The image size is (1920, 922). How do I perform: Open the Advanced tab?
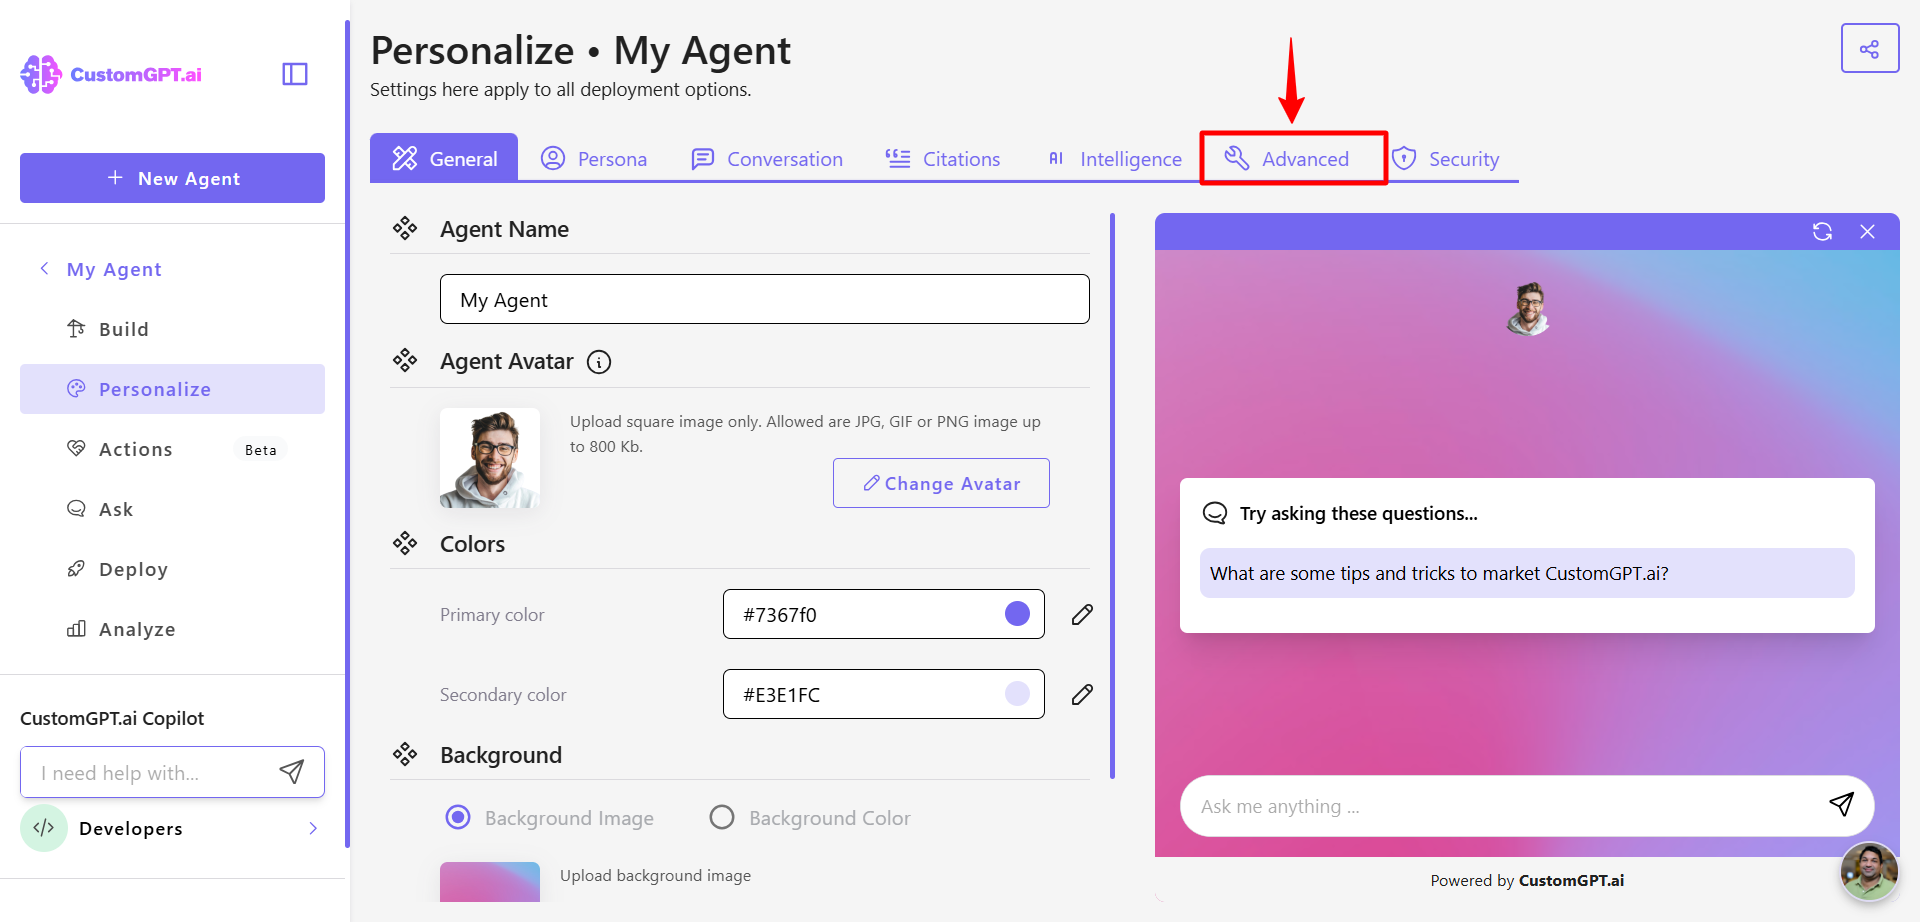click(1293, 158)
